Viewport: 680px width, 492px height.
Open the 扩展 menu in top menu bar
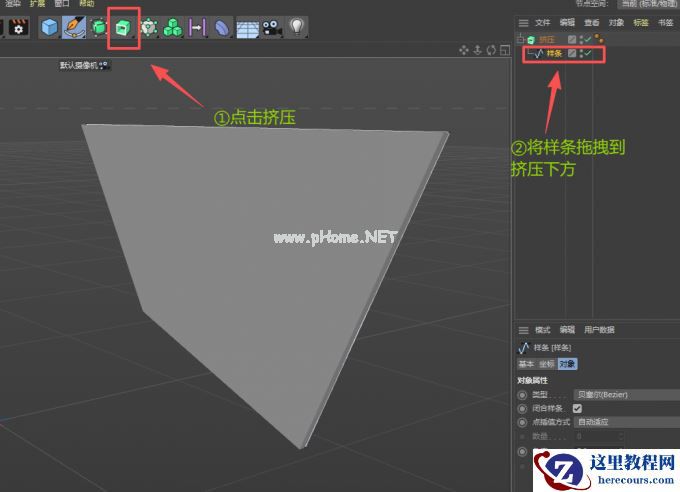click(37, 3)
